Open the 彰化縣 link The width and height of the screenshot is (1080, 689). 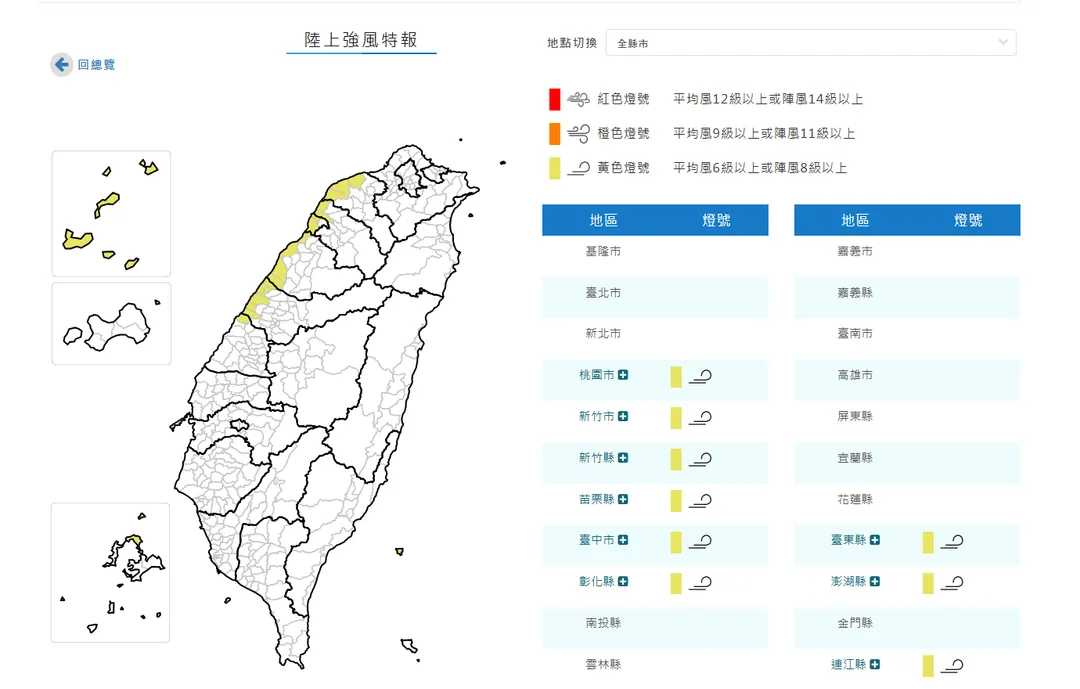[596, 582]
